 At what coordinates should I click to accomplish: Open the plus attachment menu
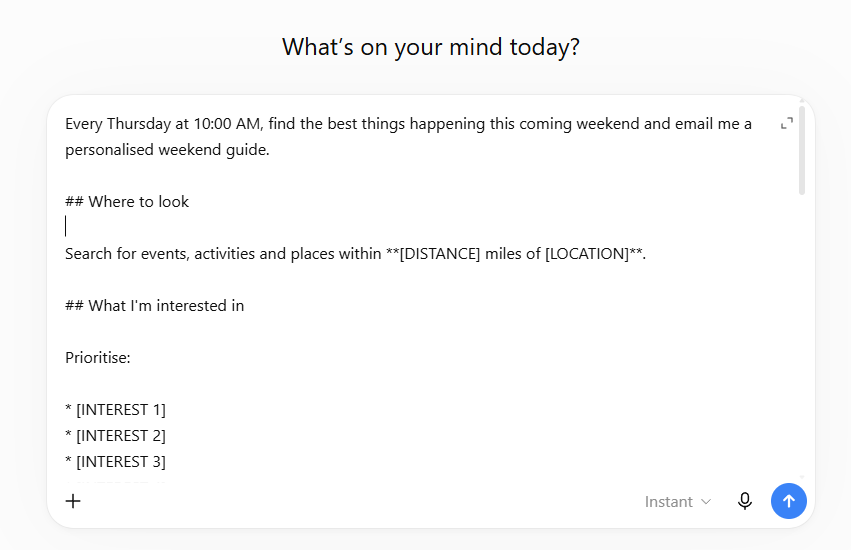click(x=73, y=501)
